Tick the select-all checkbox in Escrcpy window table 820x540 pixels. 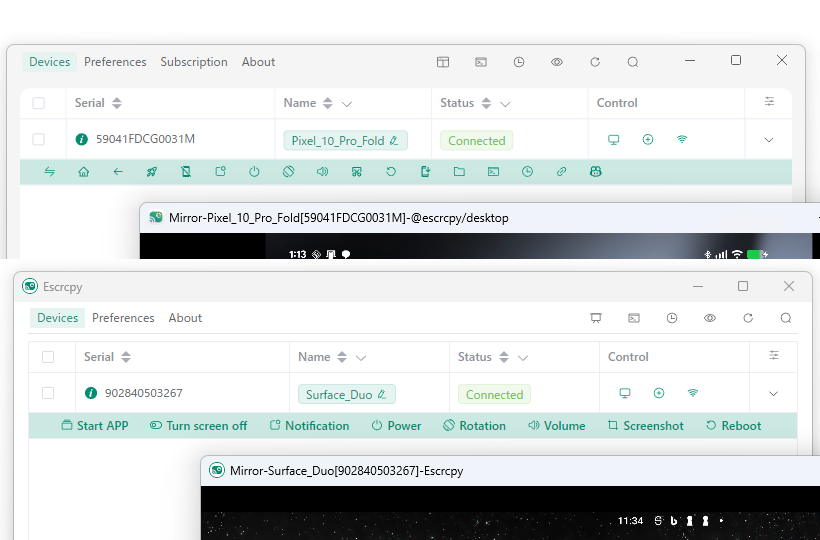[48, 357]
